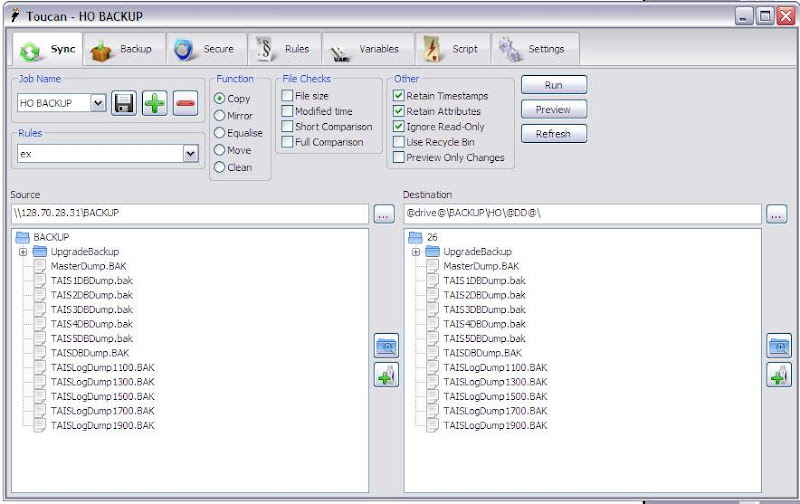This screenshot has width=800, height=504.
Task: Add destination folder with green plus icon
Action: click(779, 375)
